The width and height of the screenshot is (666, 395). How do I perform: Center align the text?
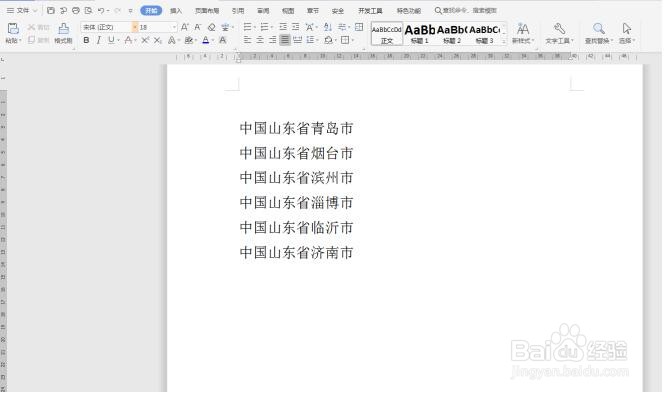260,40
